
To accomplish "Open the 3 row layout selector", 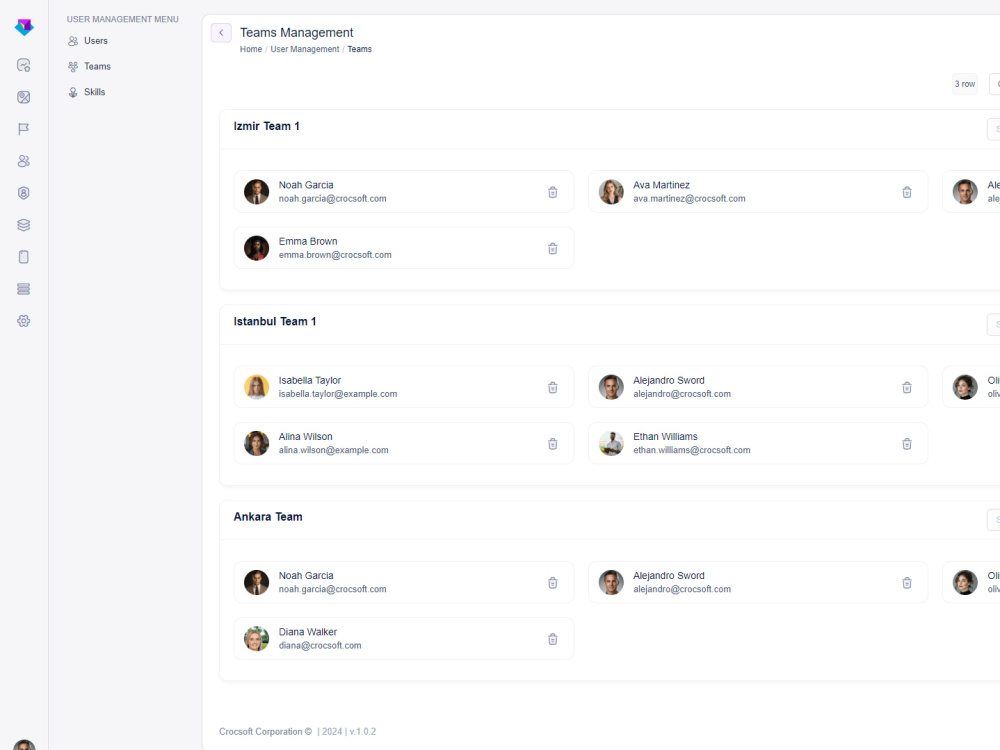I will [964, 84].
